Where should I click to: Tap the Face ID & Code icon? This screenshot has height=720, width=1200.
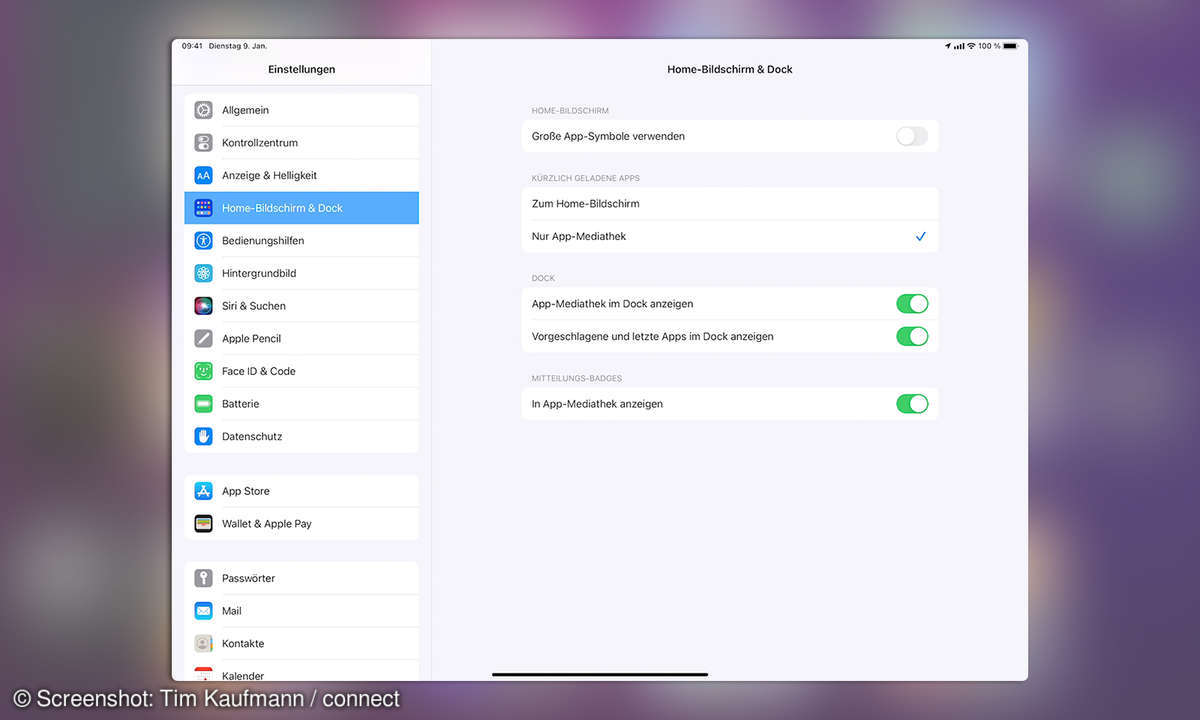coord(203,371)
